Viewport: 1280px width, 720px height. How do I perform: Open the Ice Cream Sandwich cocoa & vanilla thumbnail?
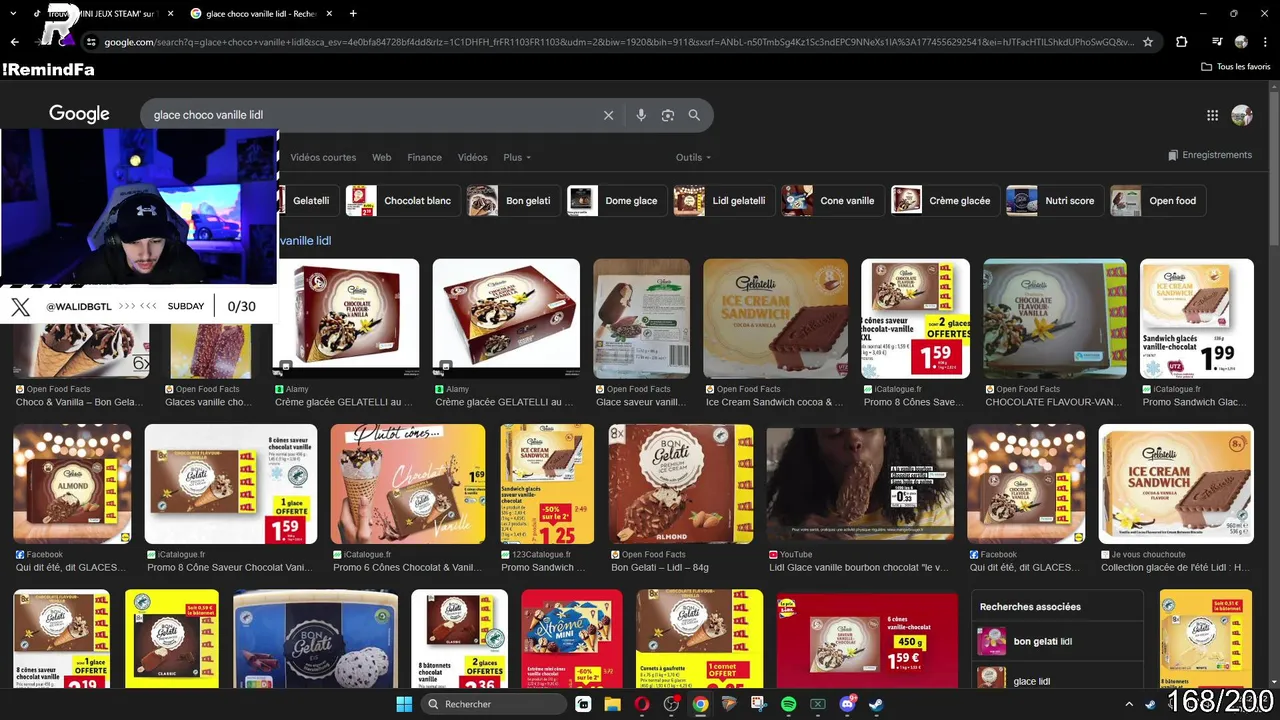pyautogui.click(x=775, y=318)
